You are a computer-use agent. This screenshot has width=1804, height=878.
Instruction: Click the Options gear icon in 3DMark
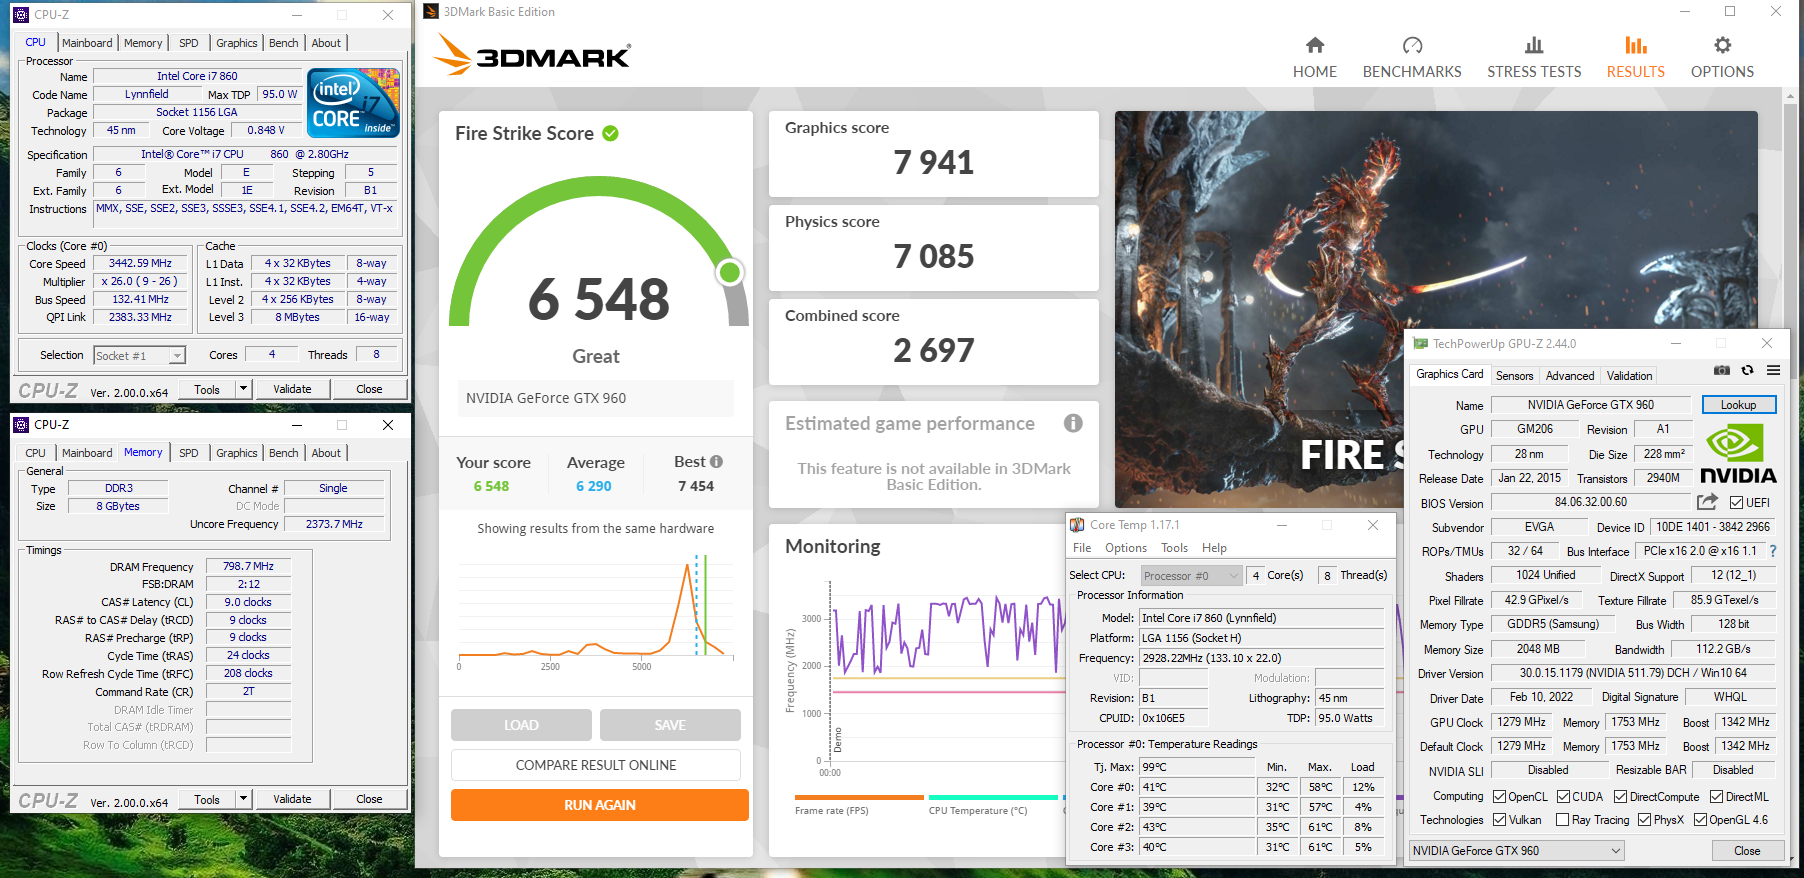[1721, 46]
